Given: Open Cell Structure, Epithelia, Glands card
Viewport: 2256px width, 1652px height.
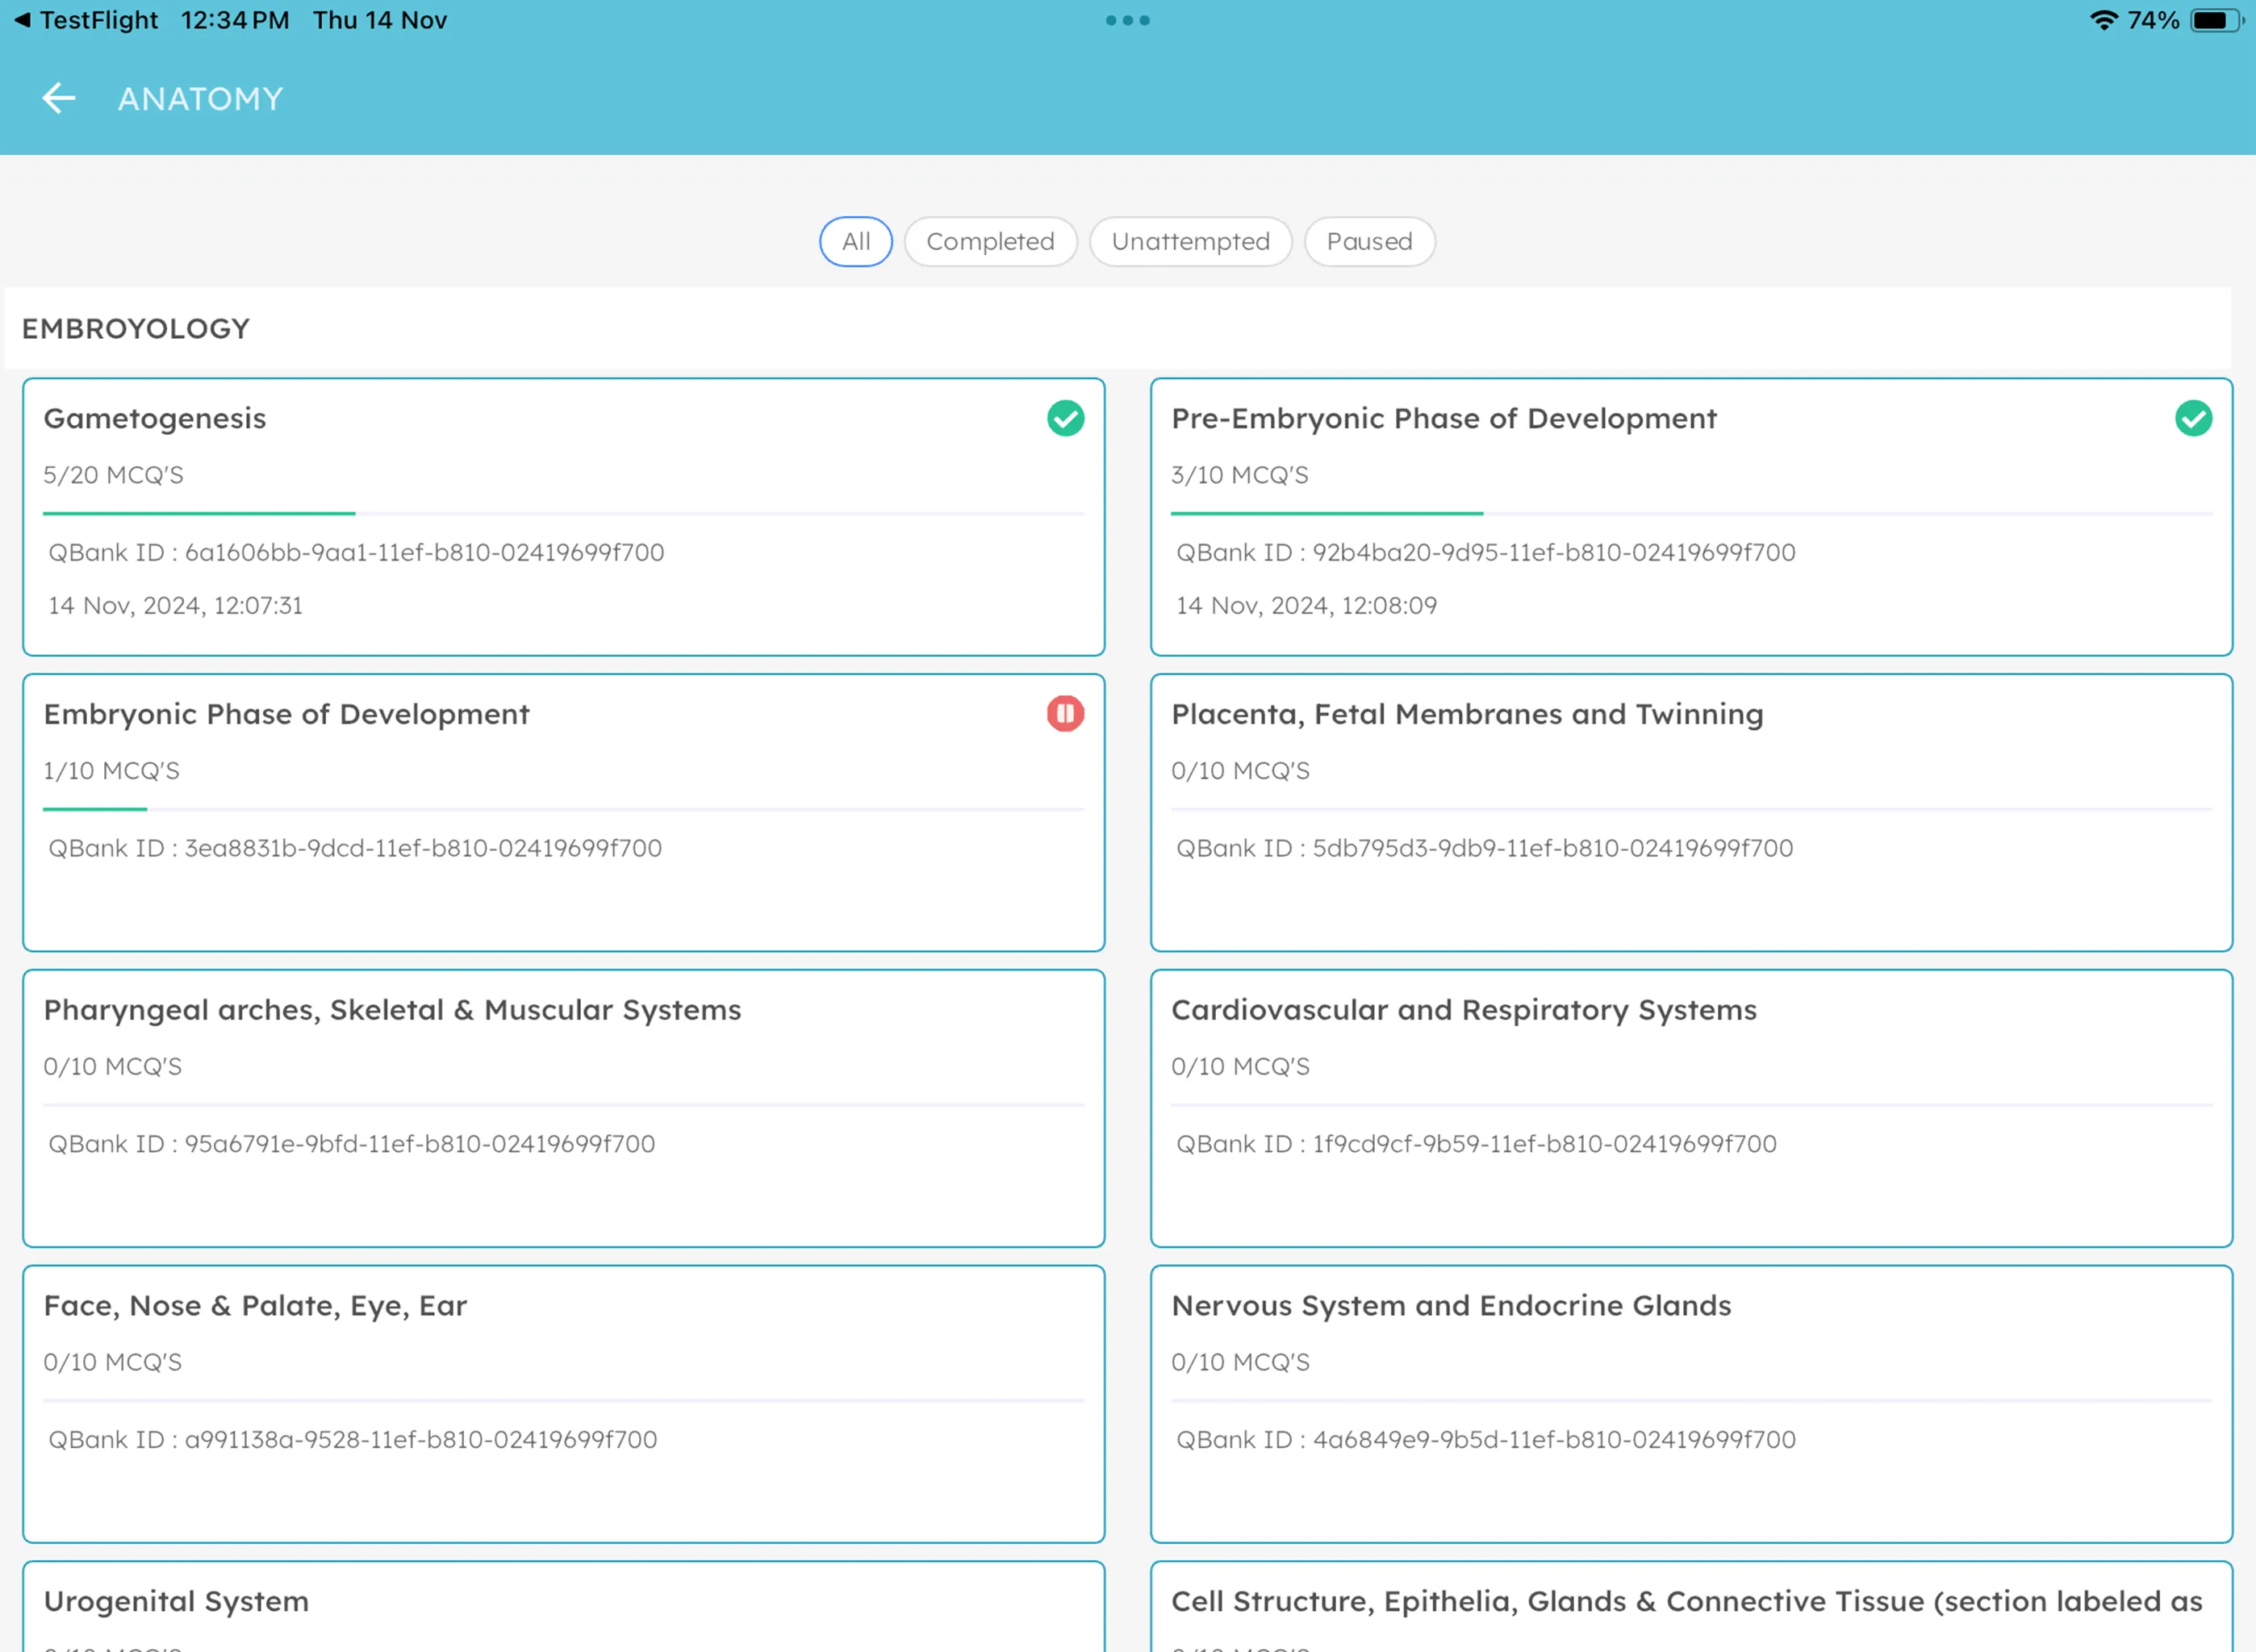Looking at the screenshot, I should (x=1691, y=1607).
